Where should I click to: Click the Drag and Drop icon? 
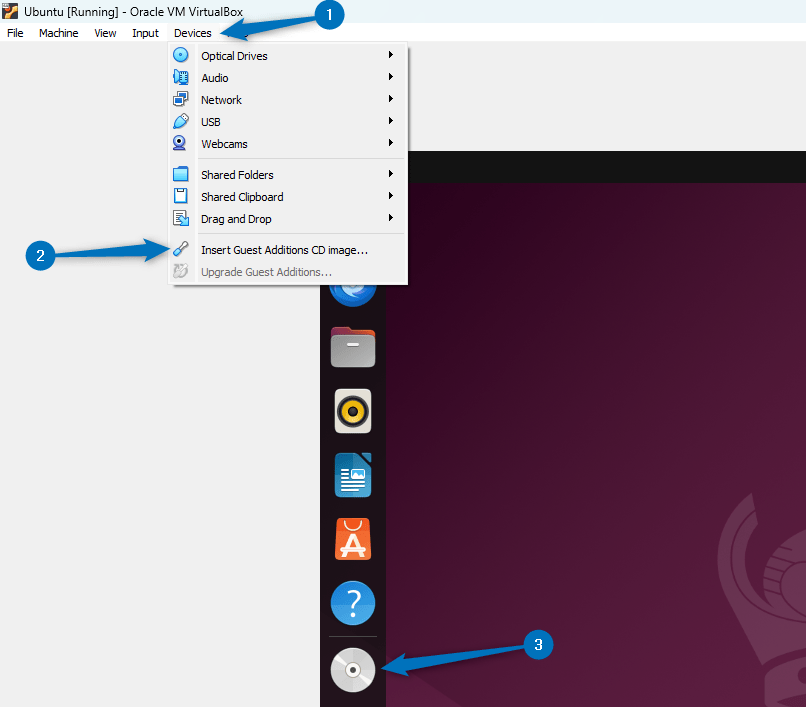coord(181,218)
